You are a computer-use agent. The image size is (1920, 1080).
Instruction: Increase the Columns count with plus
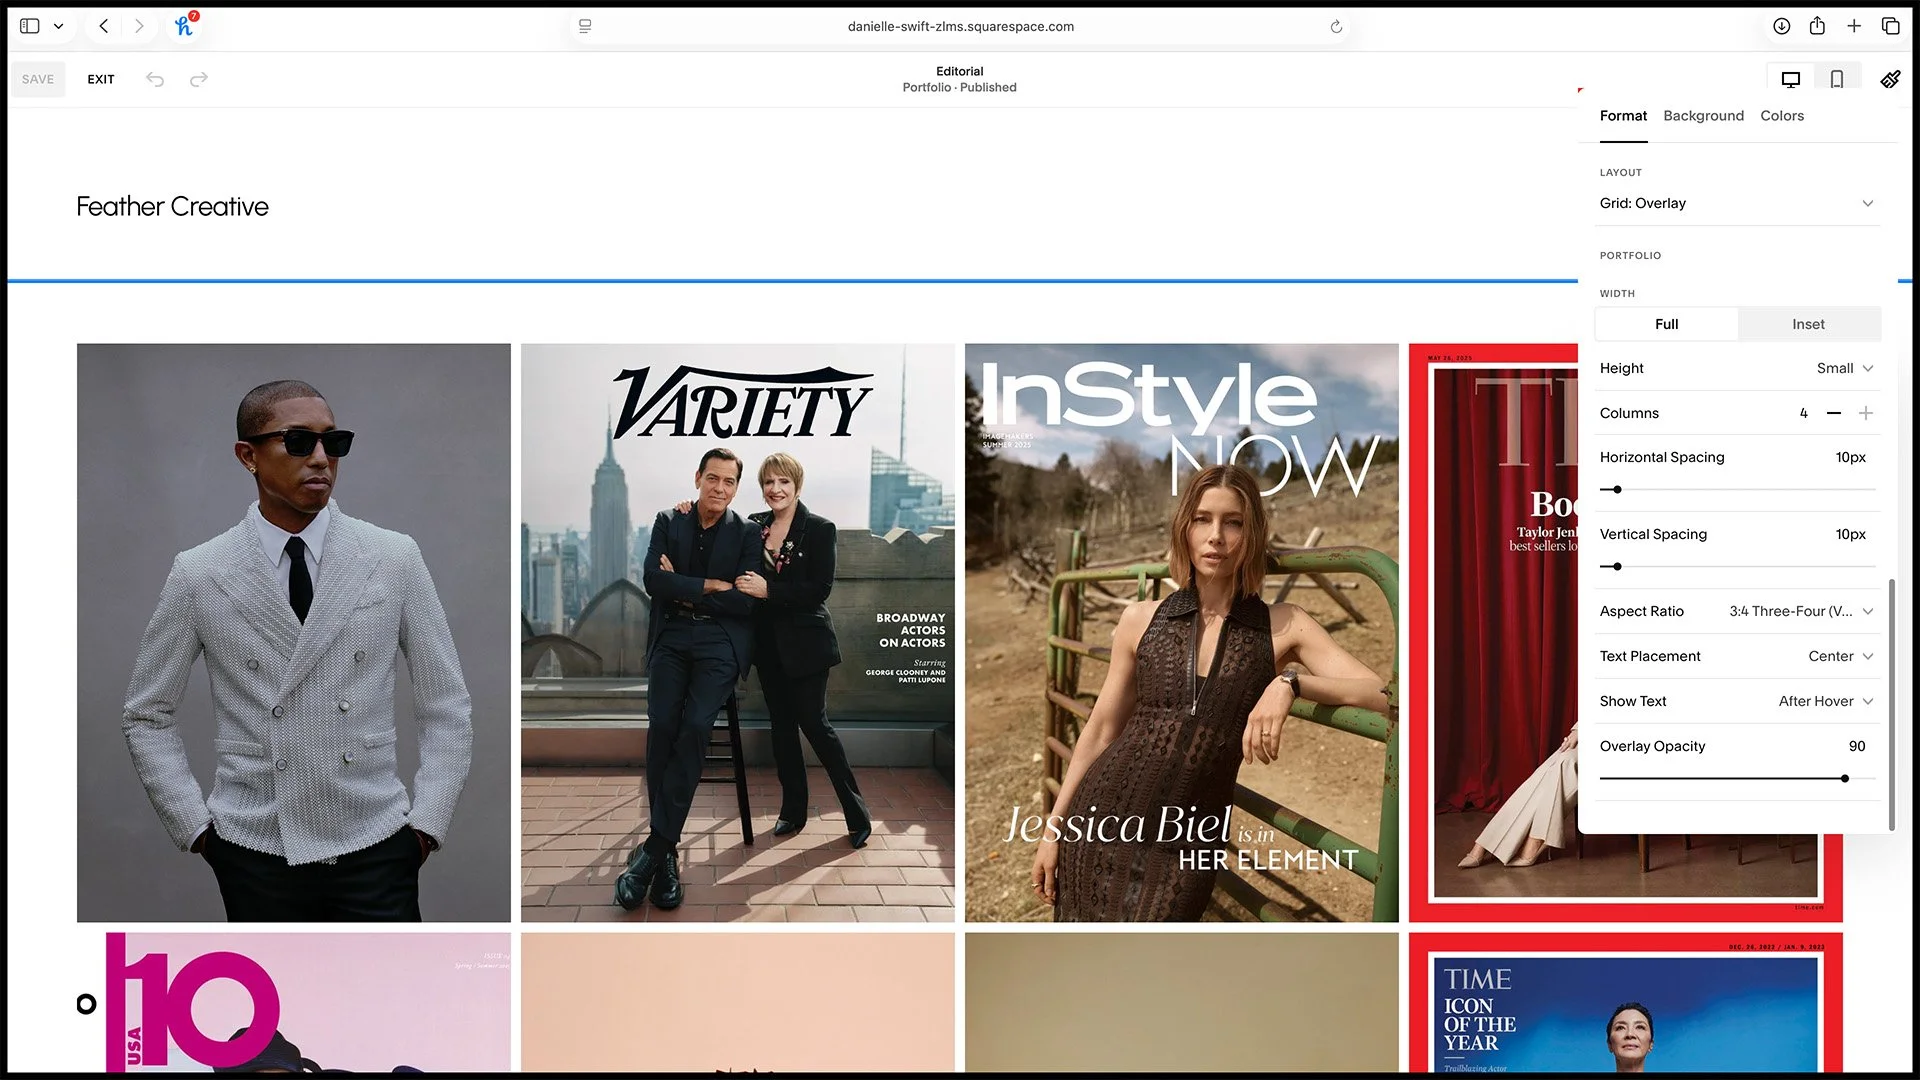tap(1866, 413)
